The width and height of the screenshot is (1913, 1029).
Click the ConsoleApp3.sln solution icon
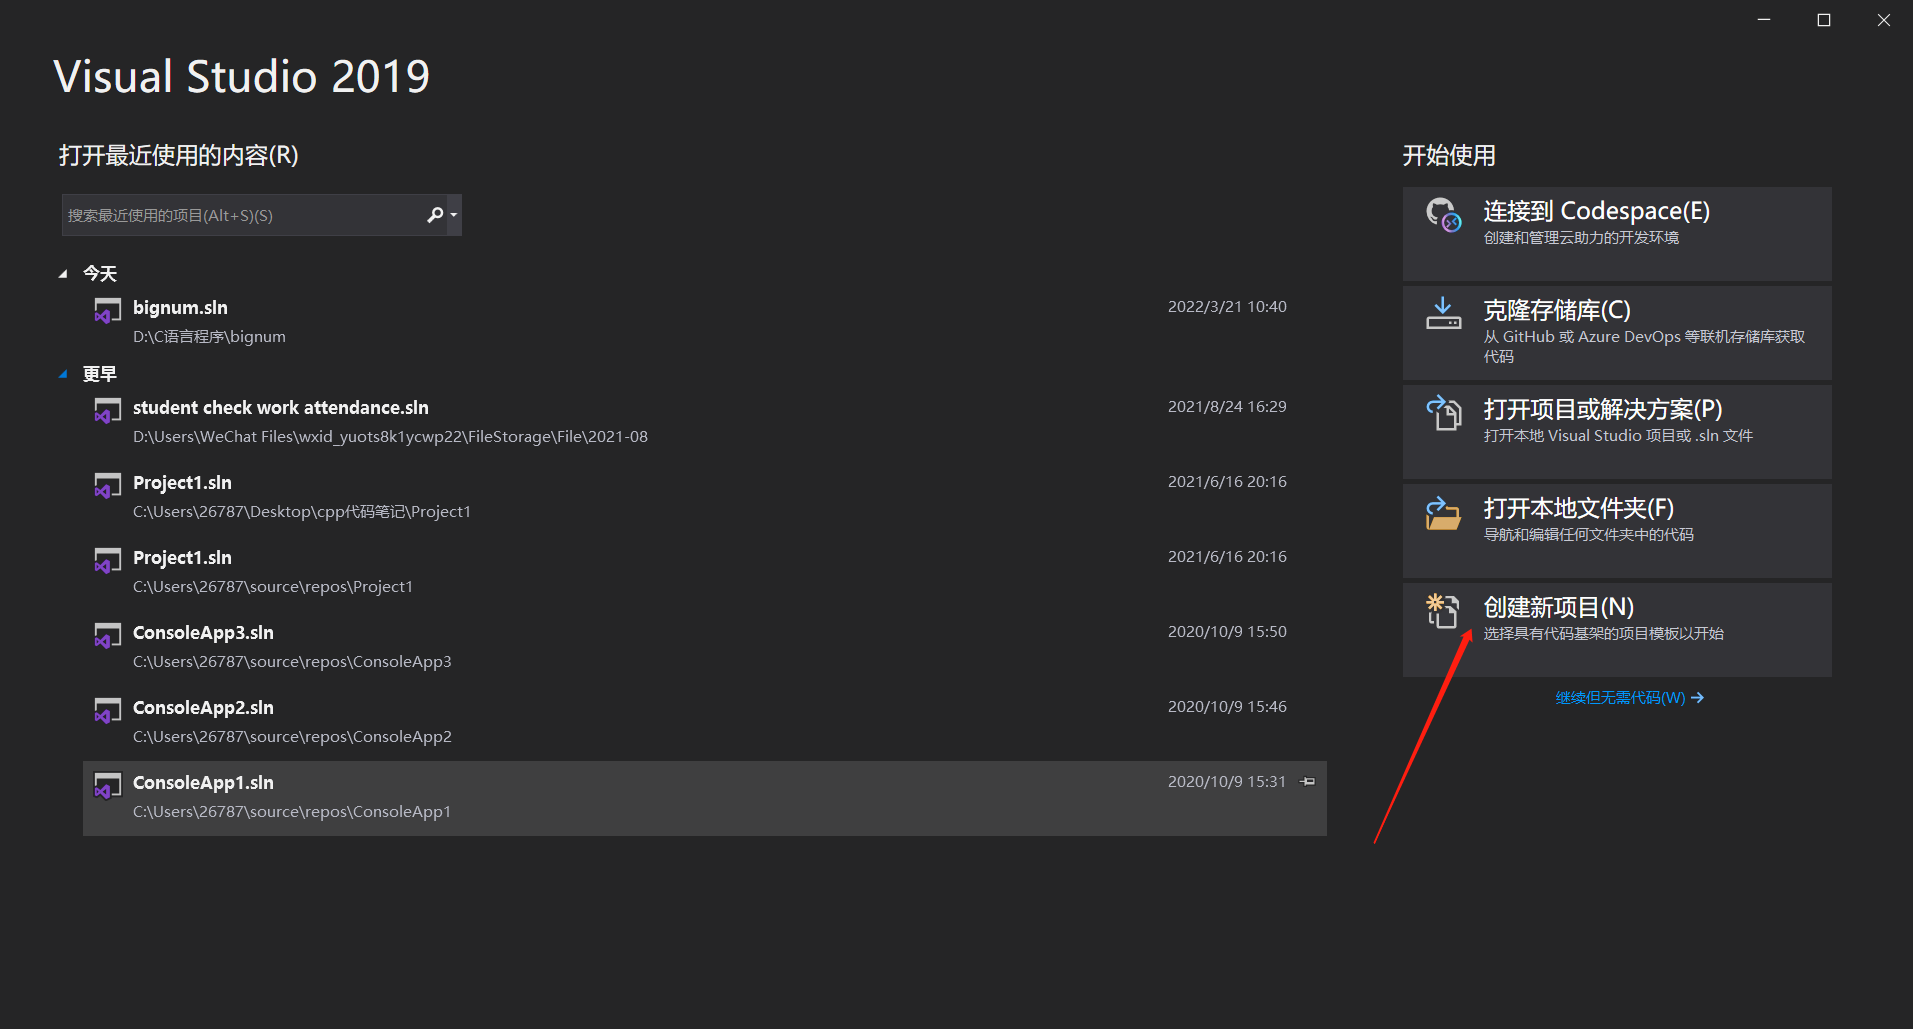tap(107, 636)
